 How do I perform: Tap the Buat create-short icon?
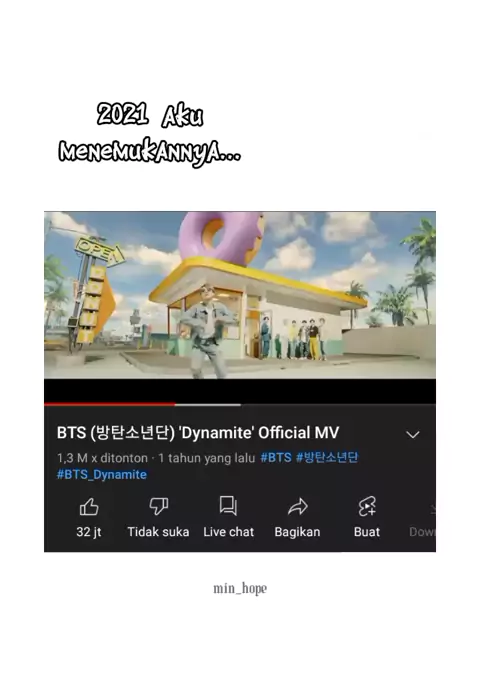(x=367, y=506)
